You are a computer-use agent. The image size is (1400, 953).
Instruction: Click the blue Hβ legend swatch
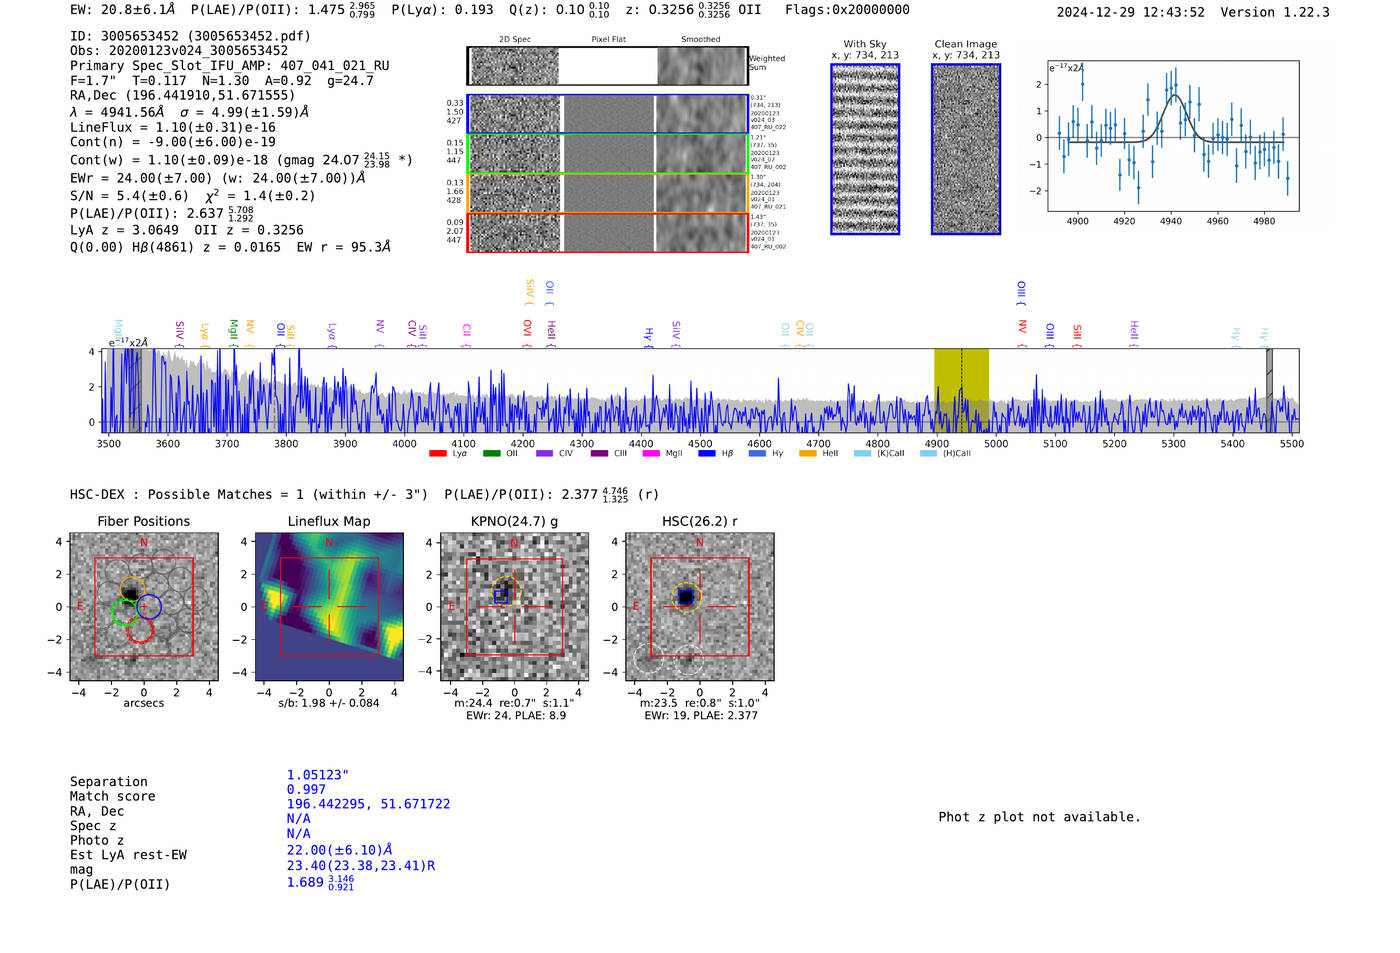[x=707, y=454]
